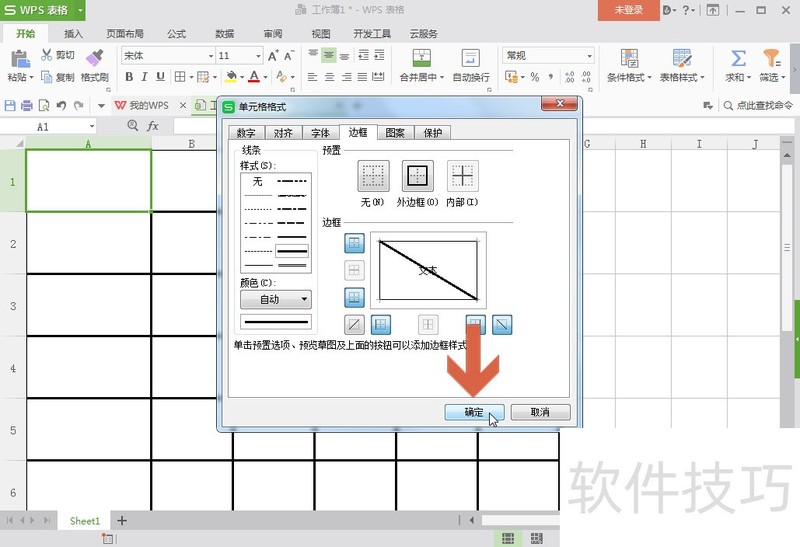Switch to the 字体 tab in dialog
The width and height of the screenshot is (800, 547).
pyautogui.click(x=320, y=133)
